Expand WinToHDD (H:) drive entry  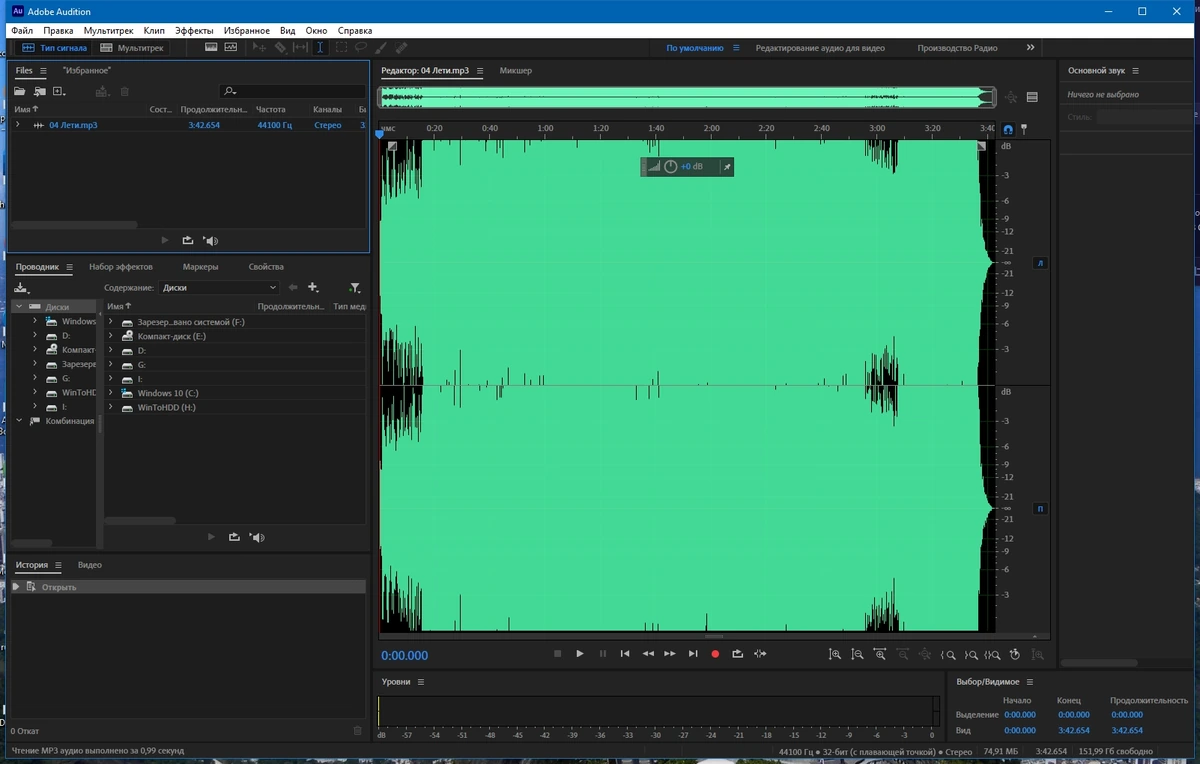[112, 407]
